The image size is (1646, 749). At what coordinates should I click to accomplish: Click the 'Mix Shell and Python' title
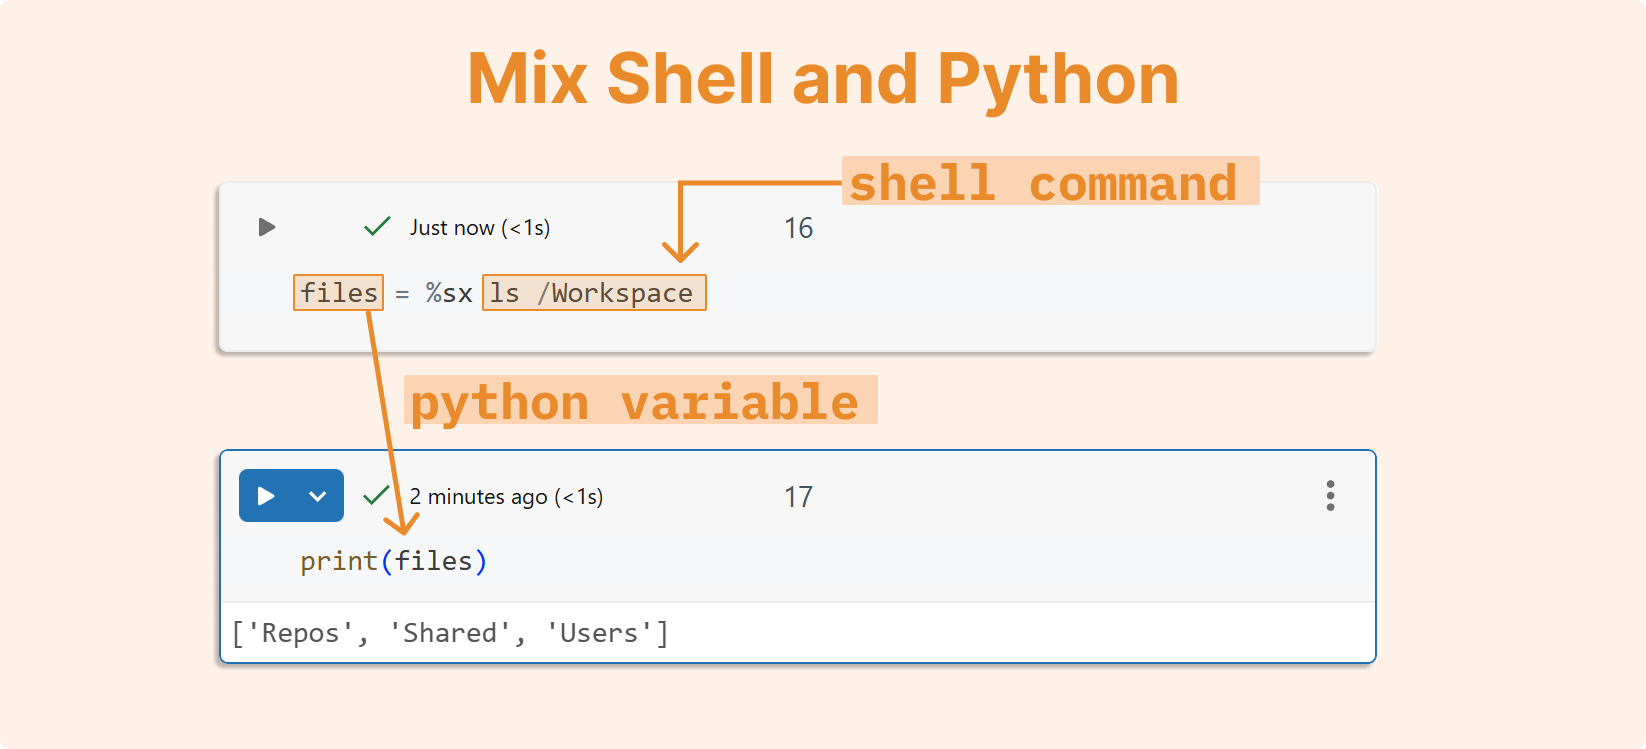(x=823, y=79)
